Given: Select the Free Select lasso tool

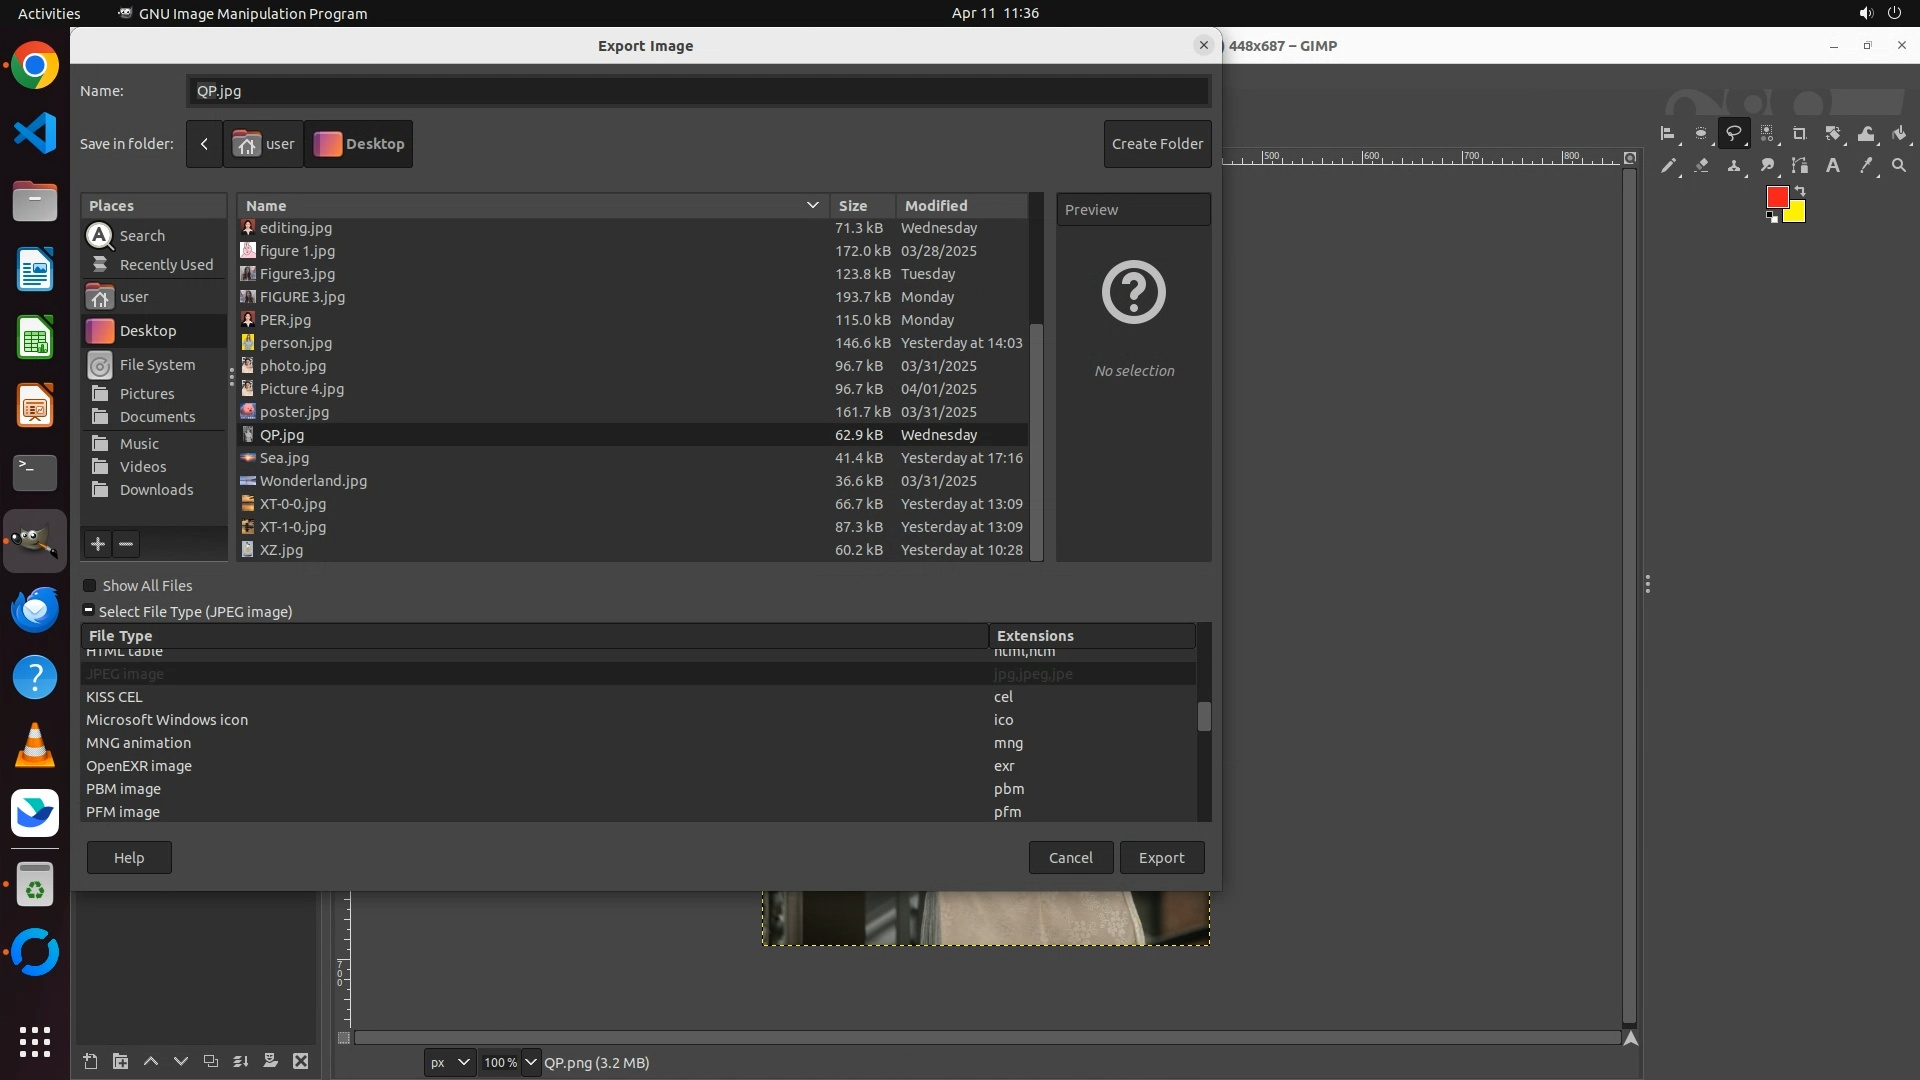Looking at the screenshot, I should [x=1733, y=133].
